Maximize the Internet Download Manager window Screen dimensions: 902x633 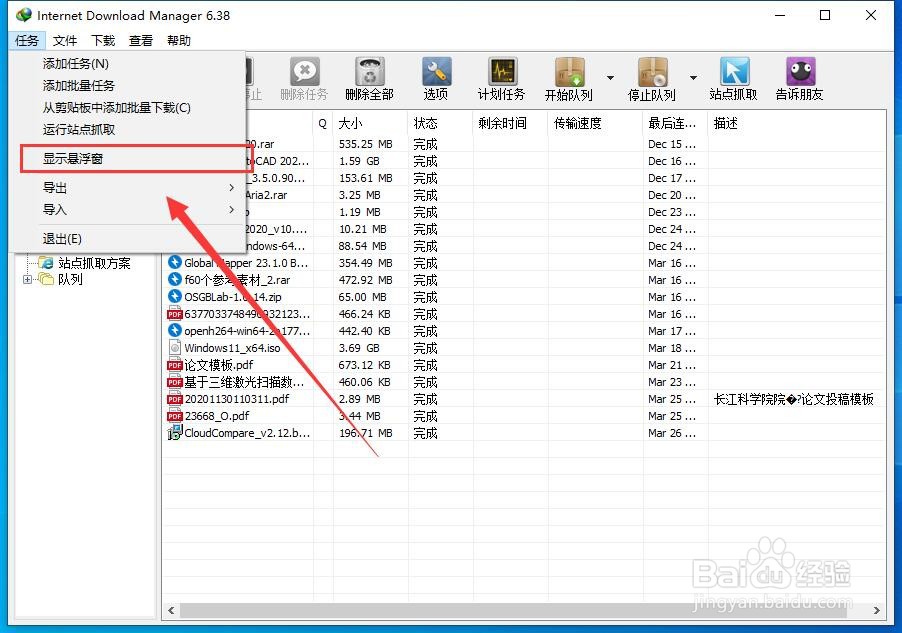825,15
